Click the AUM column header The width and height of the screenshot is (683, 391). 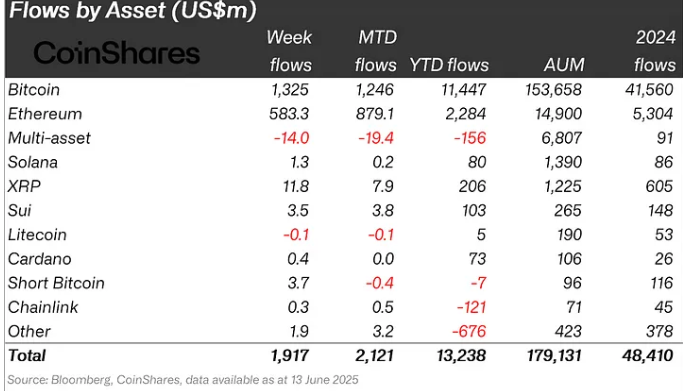click(x=564, y=65)
